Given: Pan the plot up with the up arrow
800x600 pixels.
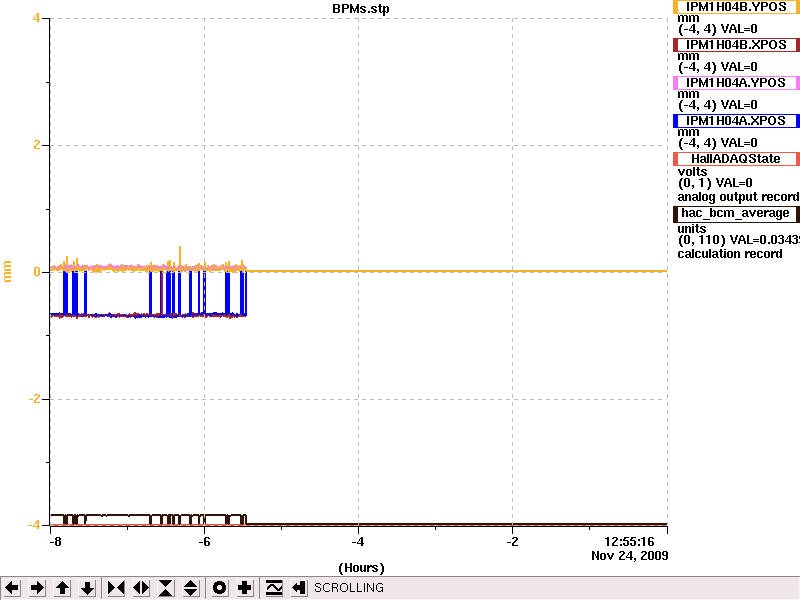Looking at the screenshot, I should tap(62, 588).
